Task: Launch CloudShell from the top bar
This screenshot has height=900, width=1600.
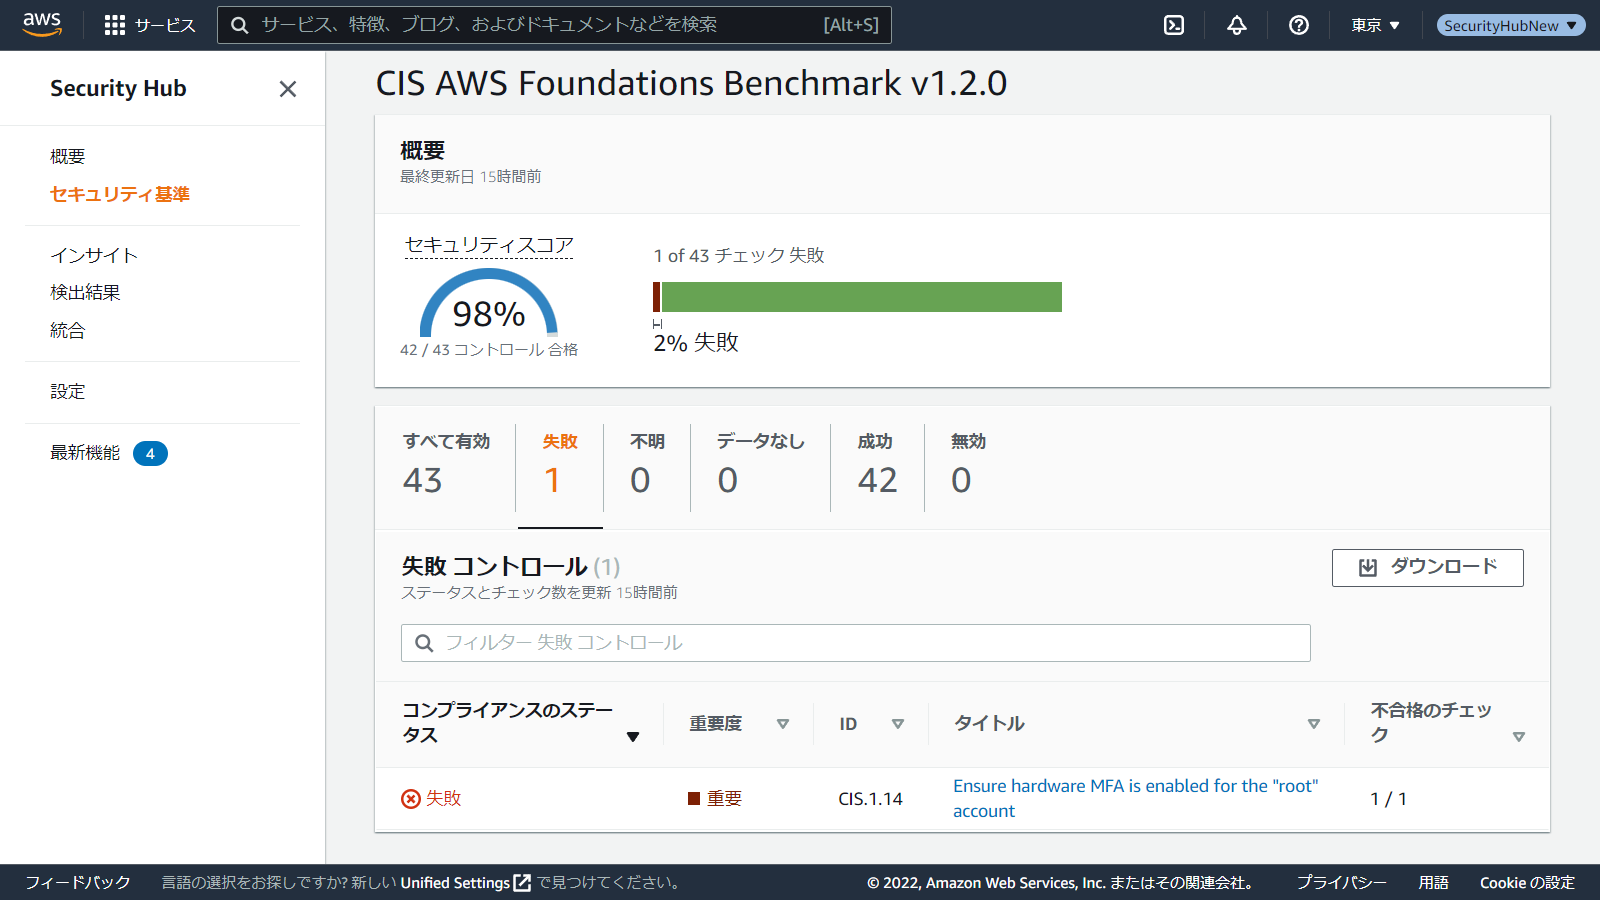Action: click(1174, 25)
